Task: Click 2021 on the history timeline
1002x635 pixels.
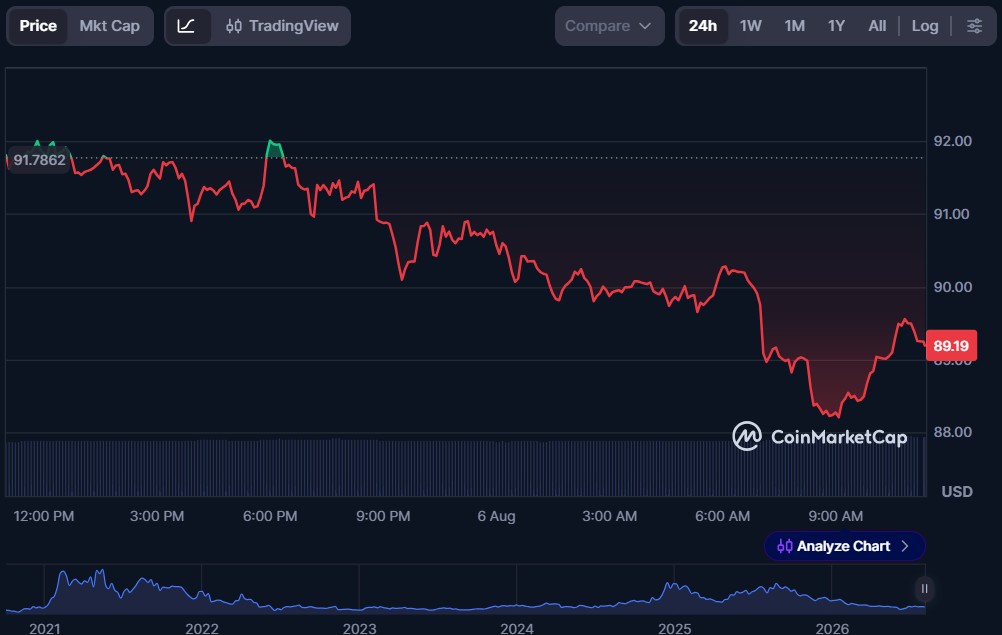Action: click(x=45, y=629)
